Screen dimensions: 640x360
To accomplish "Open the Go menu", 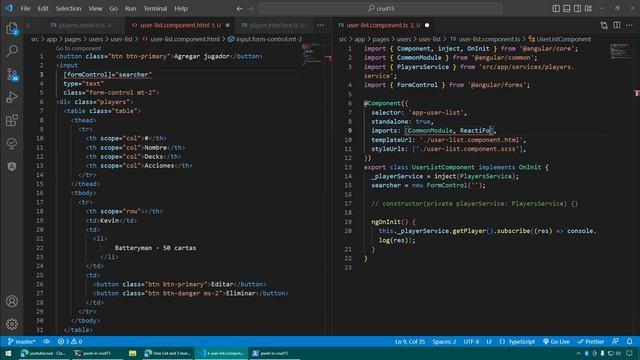I will pyautogui.click(x=113, y=9).
